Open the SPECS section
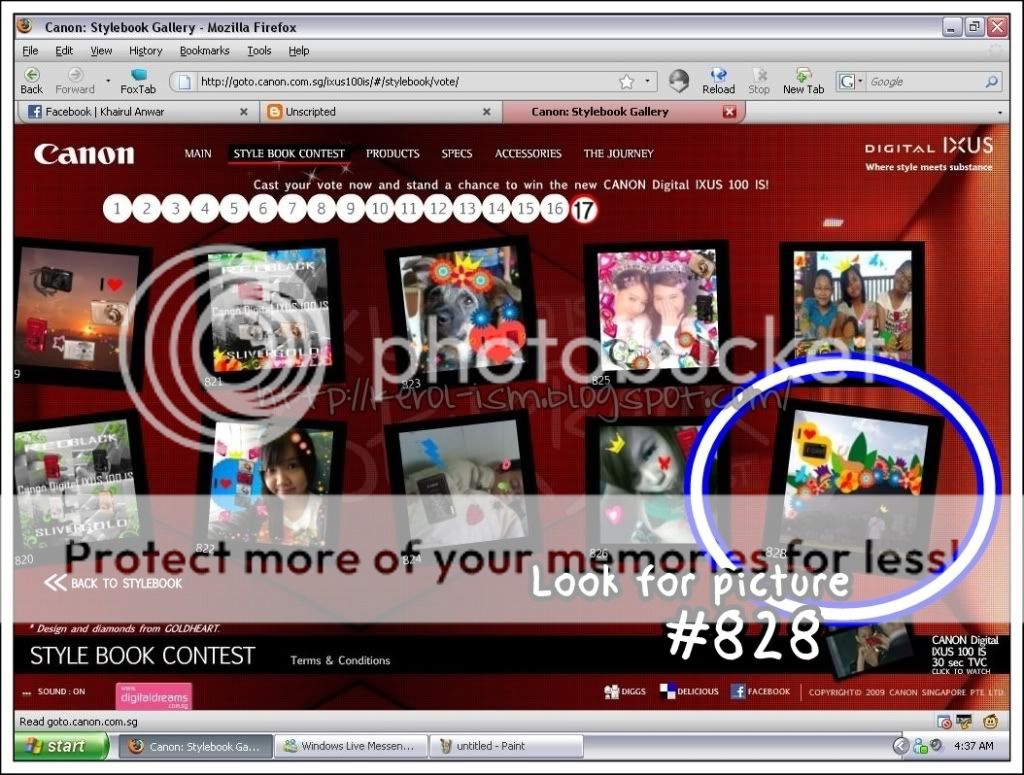Screen dimensions: 1024x775 [x=456, y=153]
